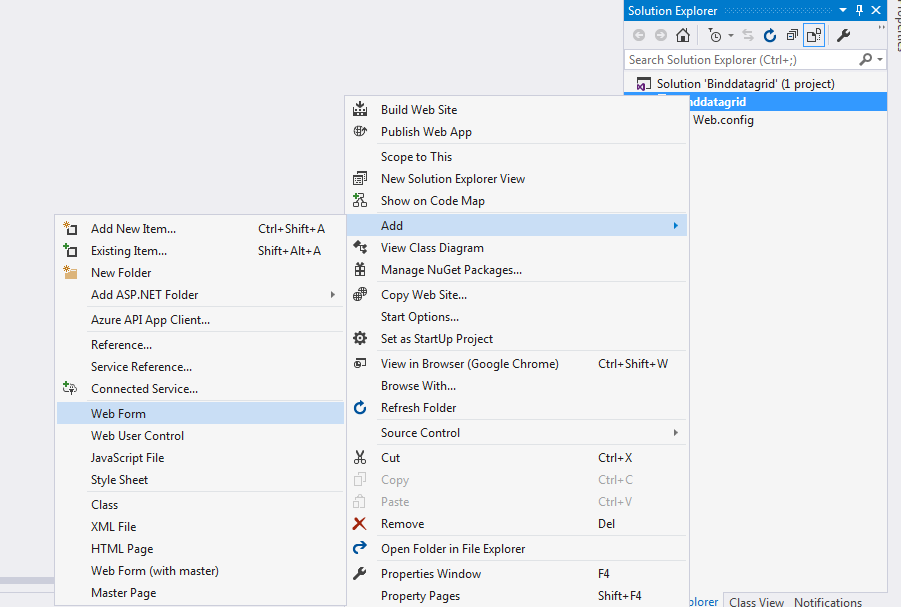Viewport: 901px width, 607px height.
Task: Open Solution Explorer Properties with the wrench icon
Action: coord(843,36)
